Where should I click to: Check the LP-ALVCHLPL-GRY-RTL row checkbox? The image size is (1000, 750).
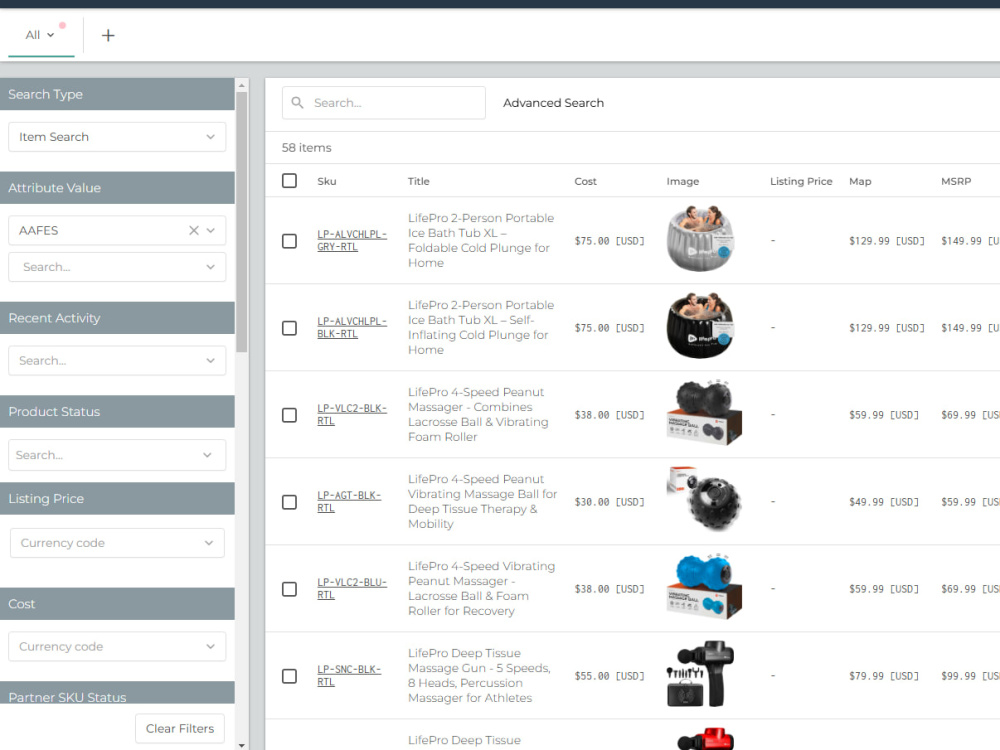point(290,241)
